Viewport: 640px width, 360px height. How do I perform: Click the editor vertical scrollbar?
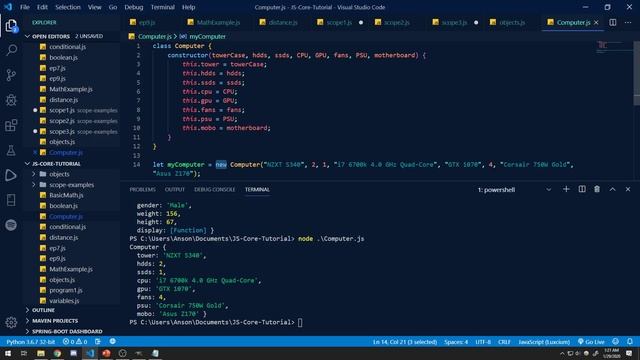coord(636,73)
